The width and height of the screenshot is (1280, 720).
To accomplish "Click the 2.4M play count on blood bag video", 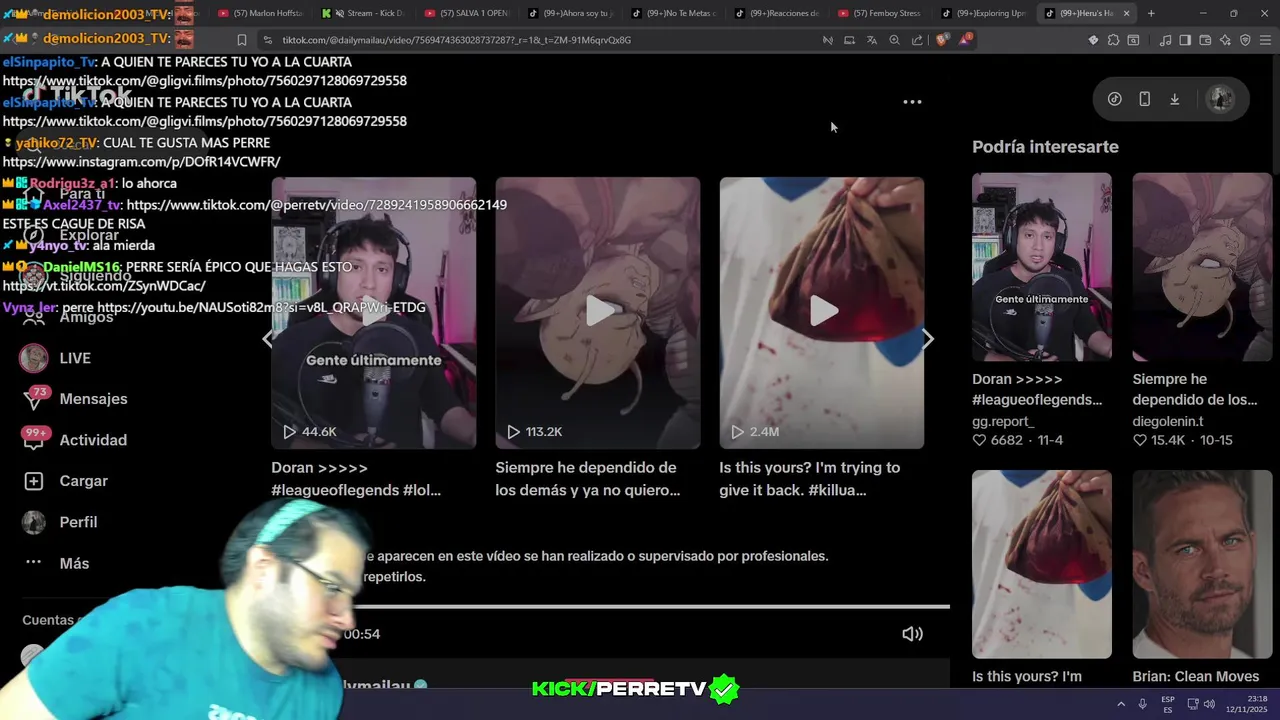I will pos(755,432).
